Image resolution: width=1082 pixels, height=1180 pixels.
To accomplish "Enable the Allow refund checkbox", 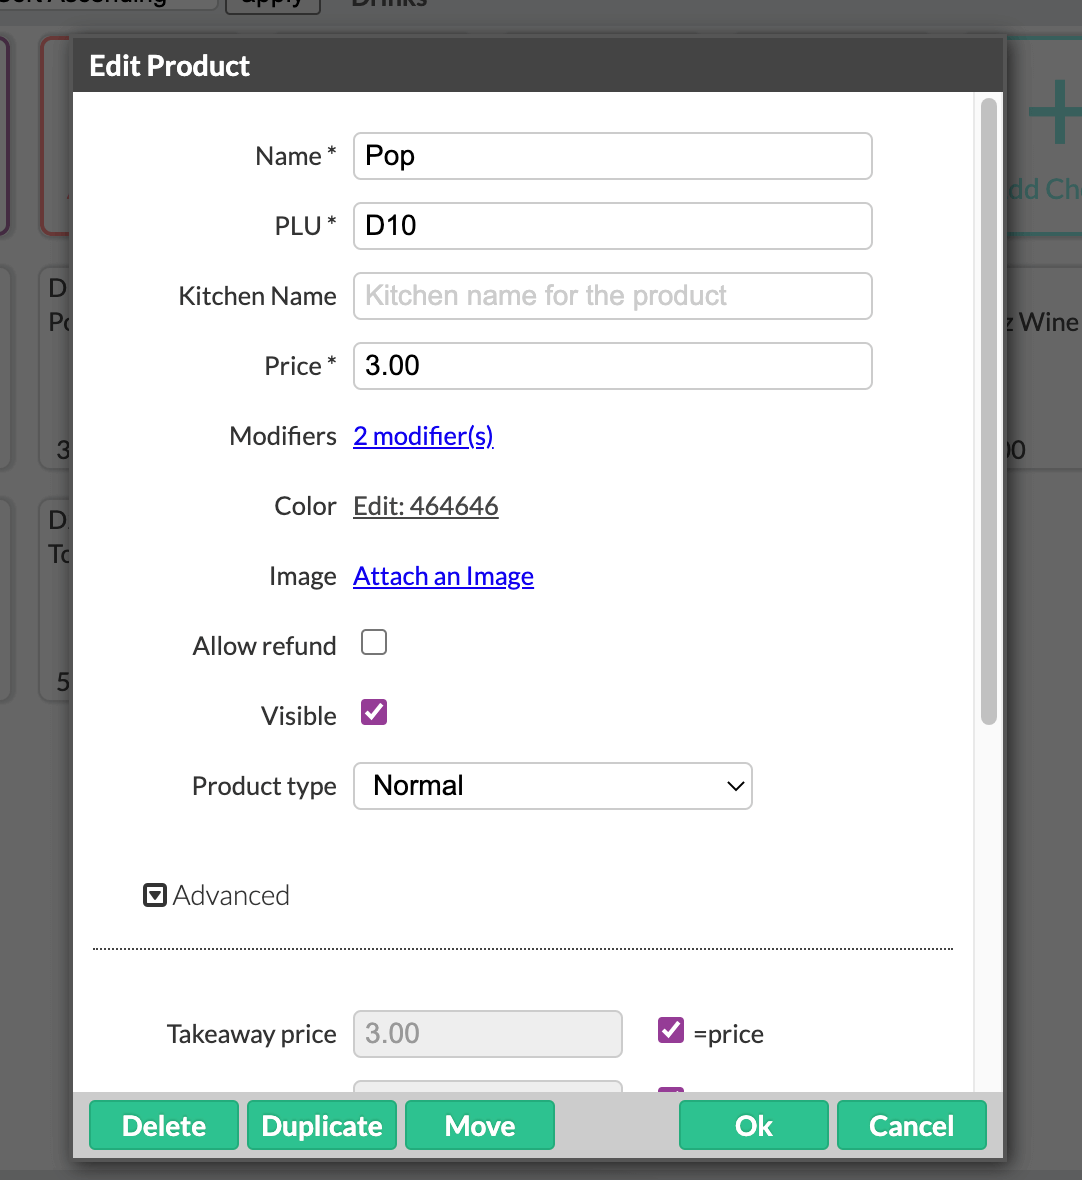I will pyautogui.click(x=374, y=643).
